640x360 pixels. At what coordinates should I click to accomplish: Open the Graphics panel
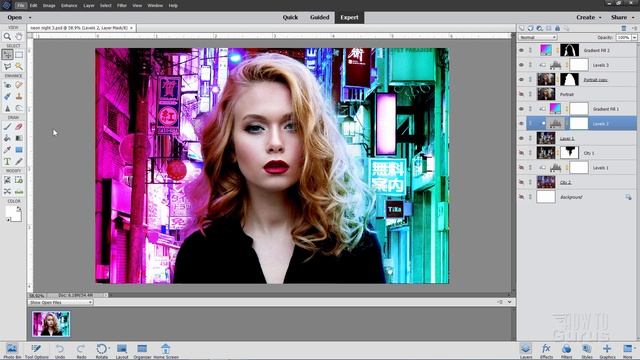pos(607,351)
